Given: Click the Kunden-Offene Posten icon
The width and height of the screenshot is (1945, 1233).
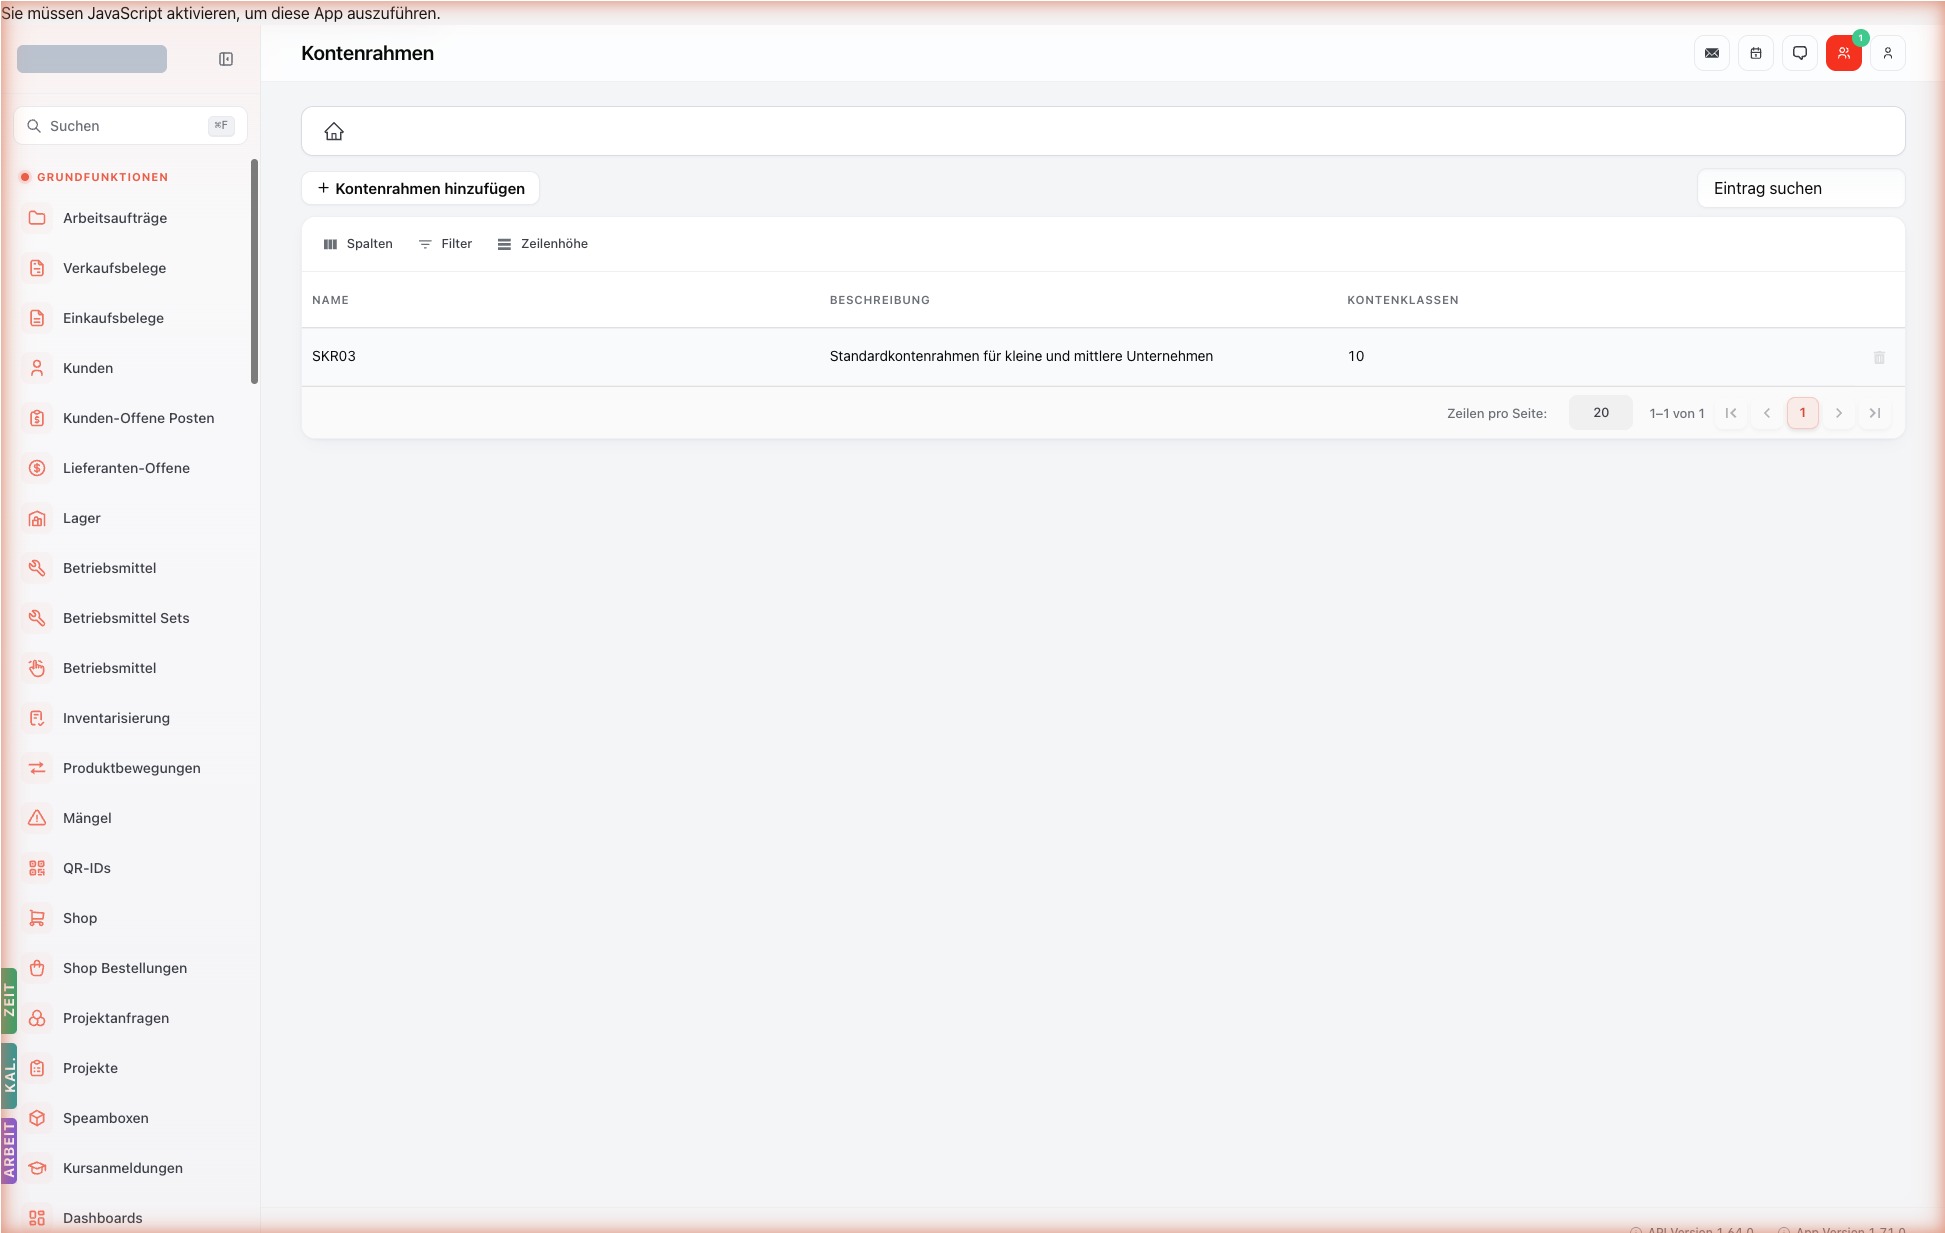Looking at the screenshot, I should pos(37,418).
